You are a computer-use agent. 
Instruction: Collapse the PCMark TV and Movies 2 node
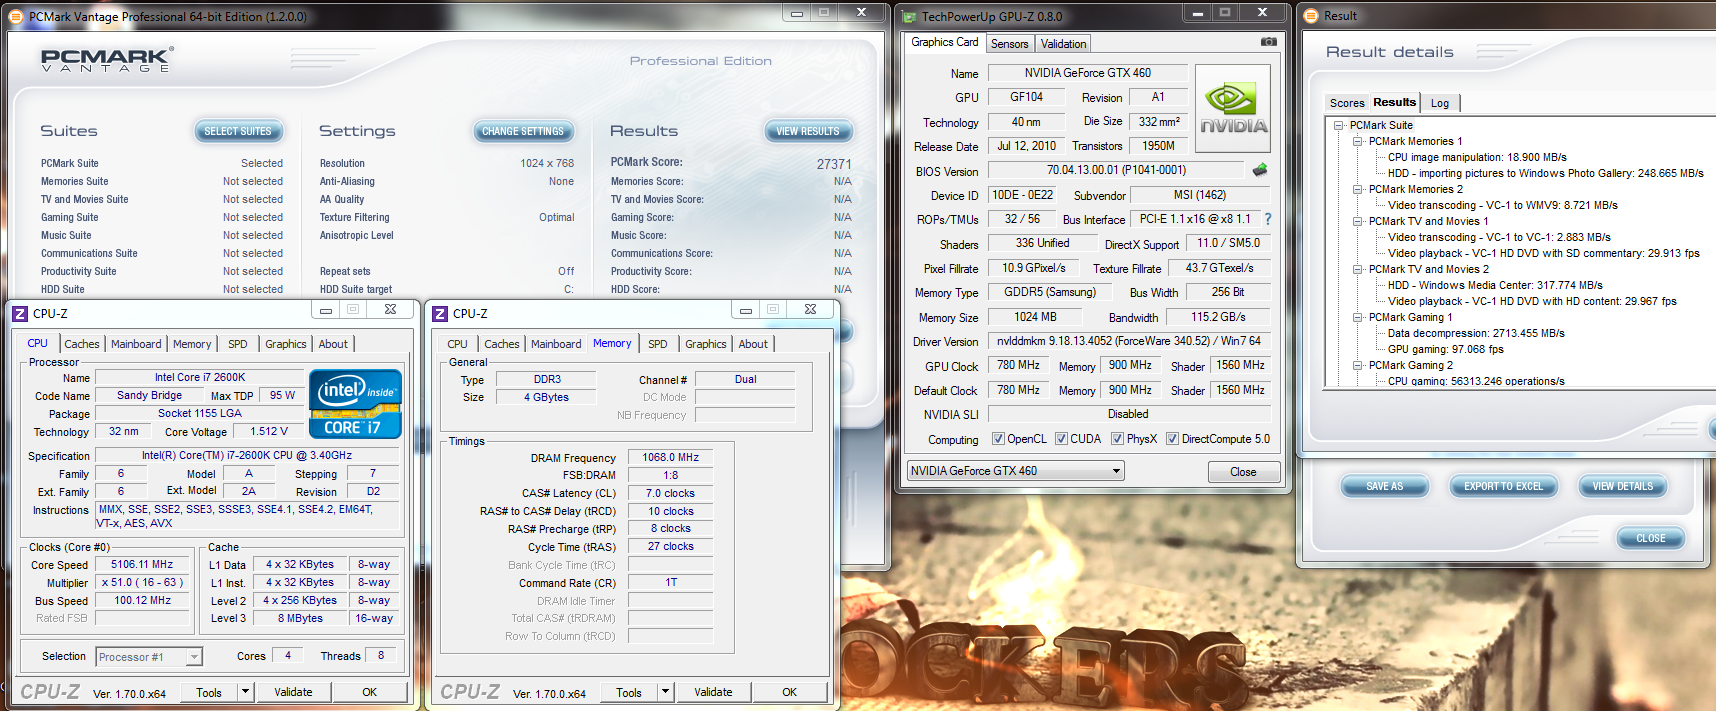(x=1357, y=269)
